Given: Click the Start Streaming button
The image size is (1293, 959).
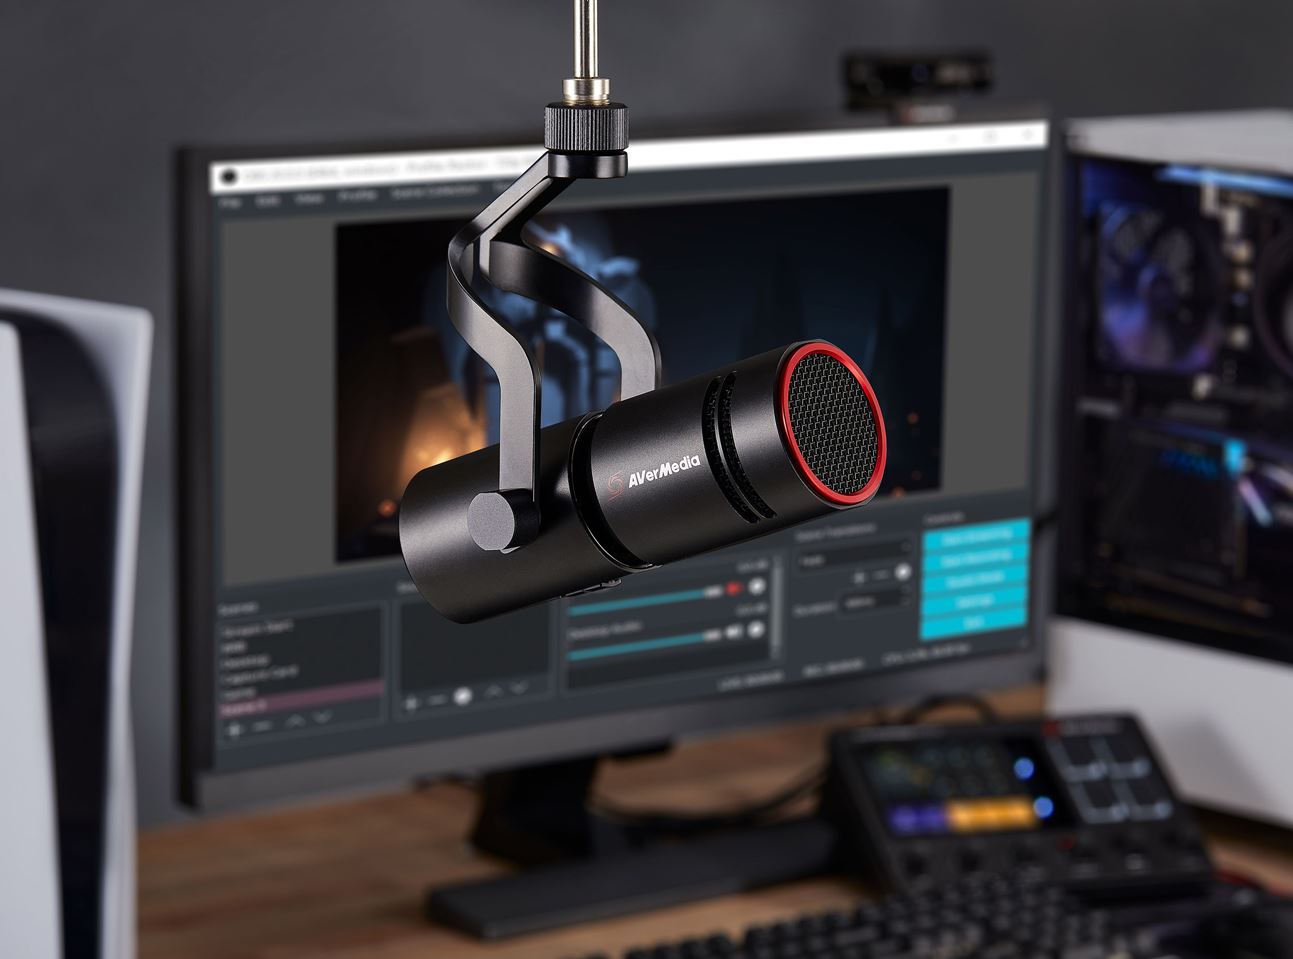Looking at the screenshot, I should tap(975, 535).
